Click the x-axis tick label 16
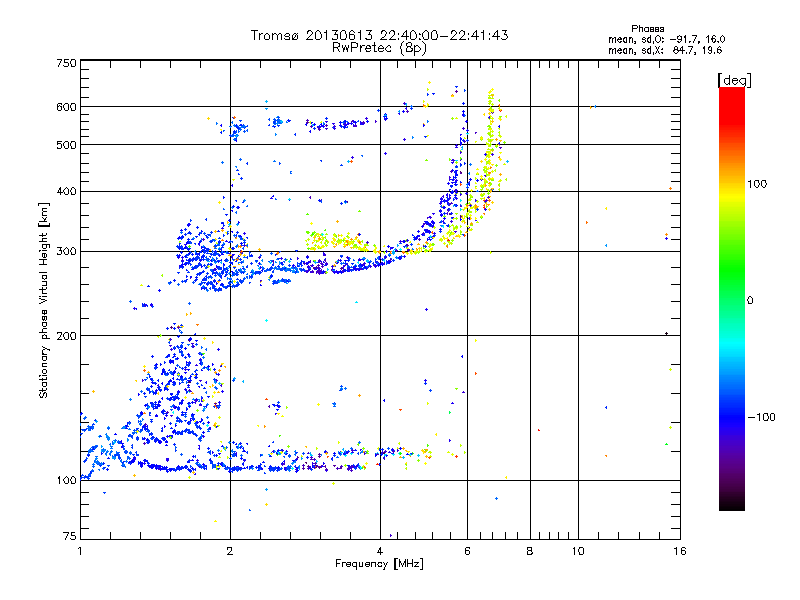This screenshot has height=600, width=800. tap(680, 551)
